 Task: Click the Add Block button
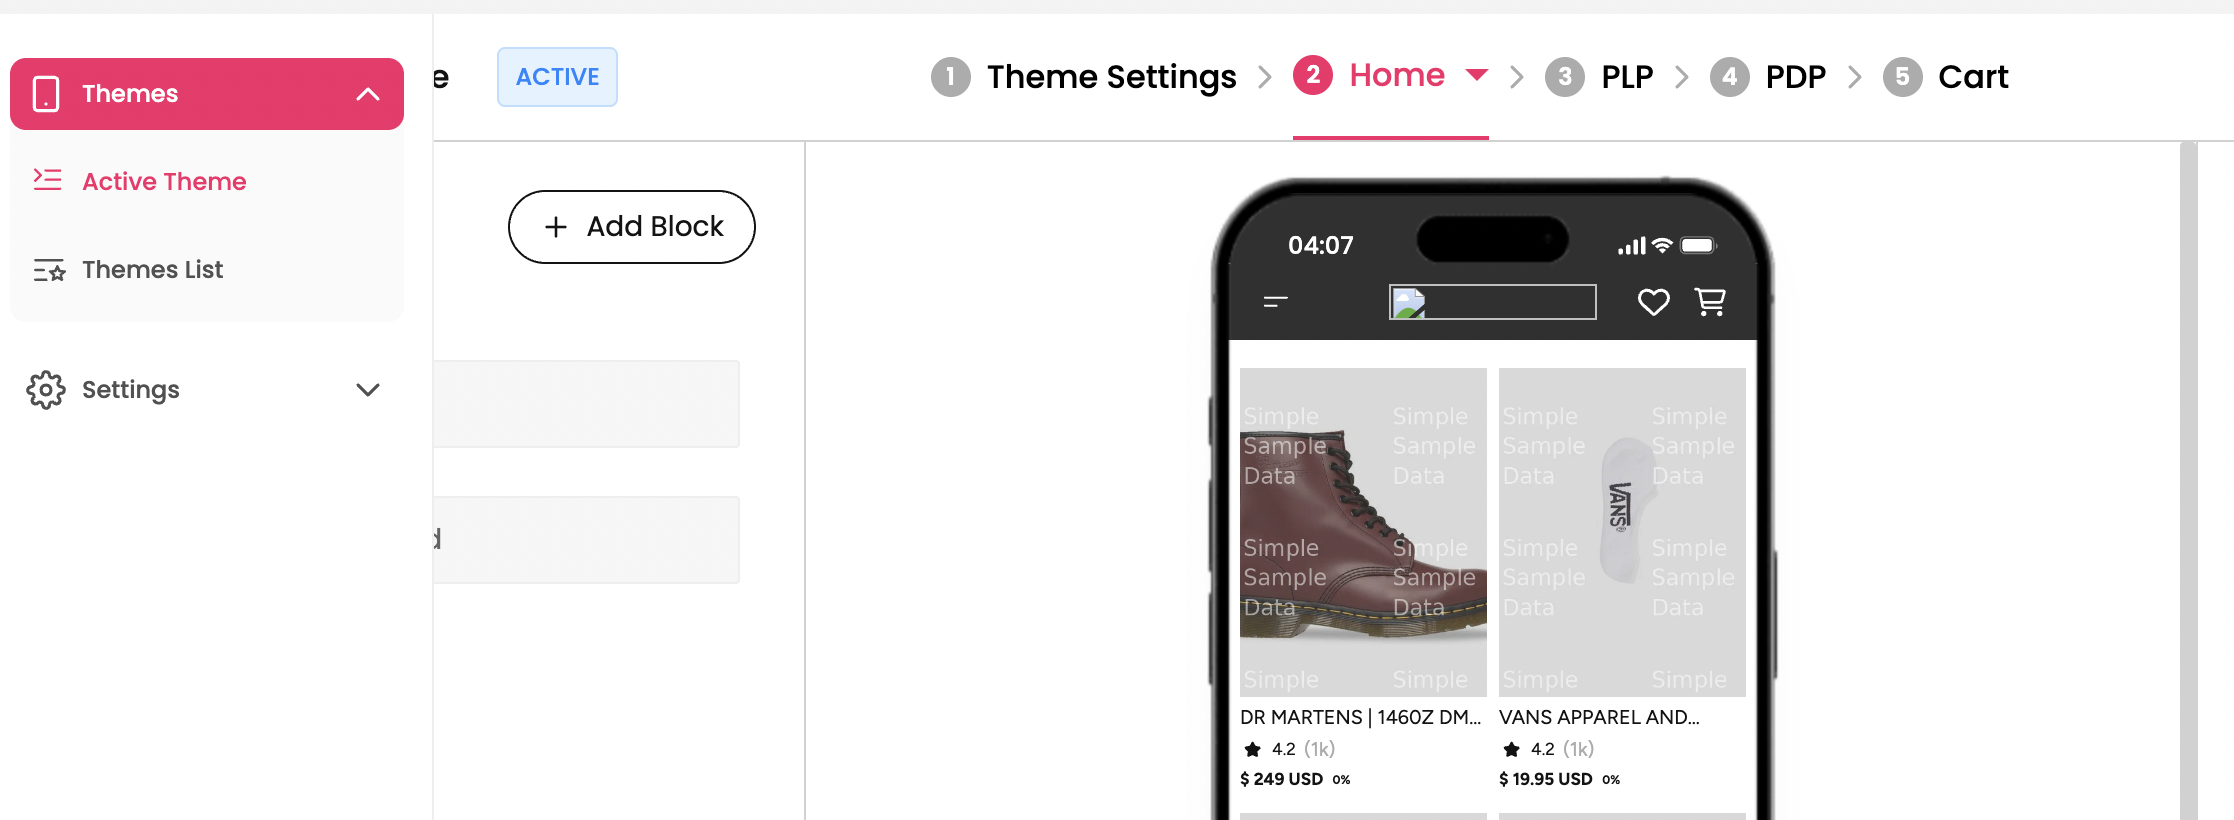[632, 227]
